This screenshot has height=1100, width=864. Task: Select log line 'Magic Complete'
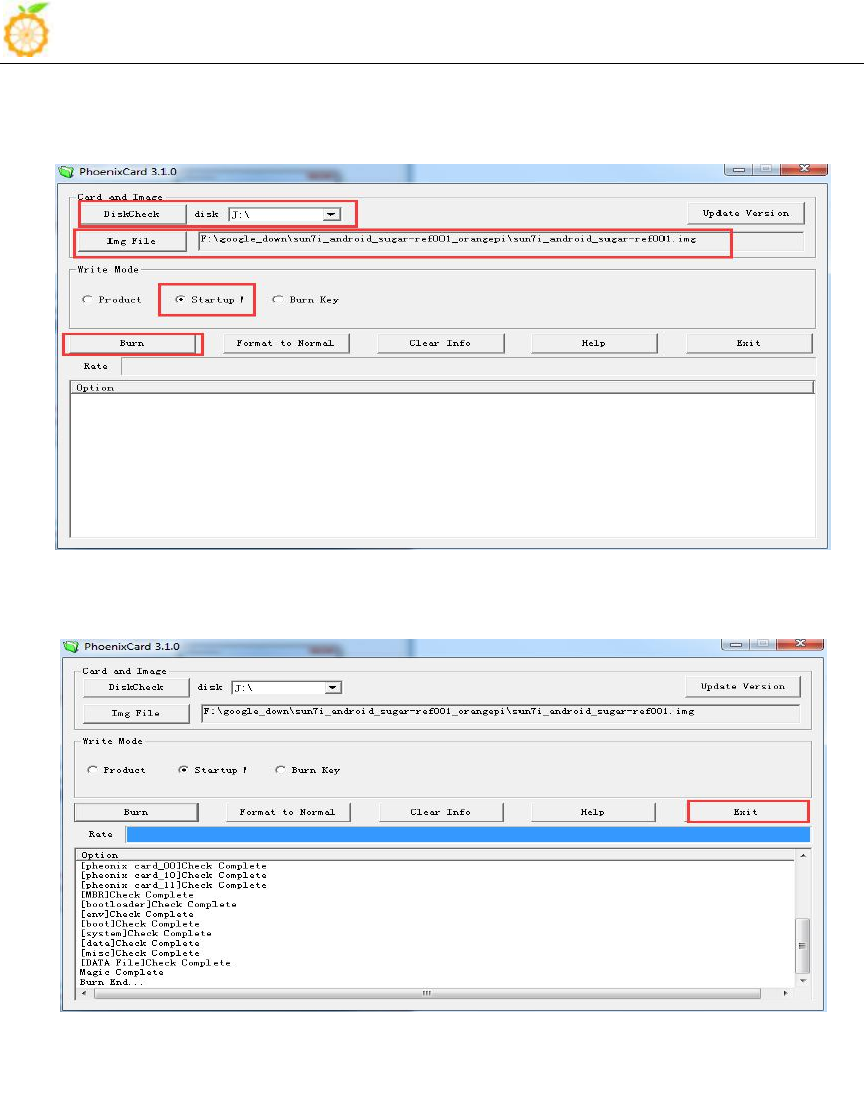(x=121, y=972)
